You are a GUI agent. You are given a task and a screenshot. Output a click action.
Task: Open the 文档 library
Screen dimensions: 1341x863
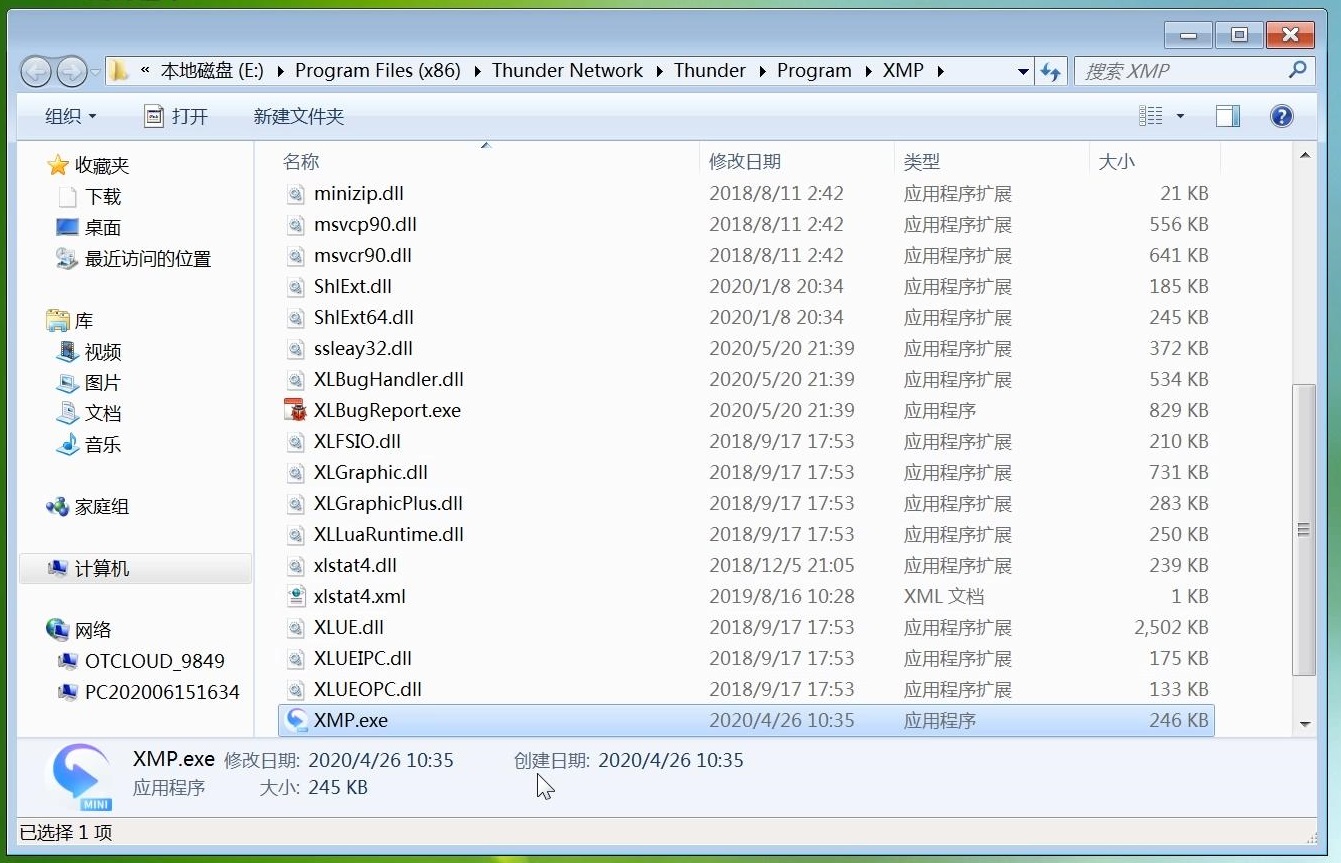pos(89,414)
